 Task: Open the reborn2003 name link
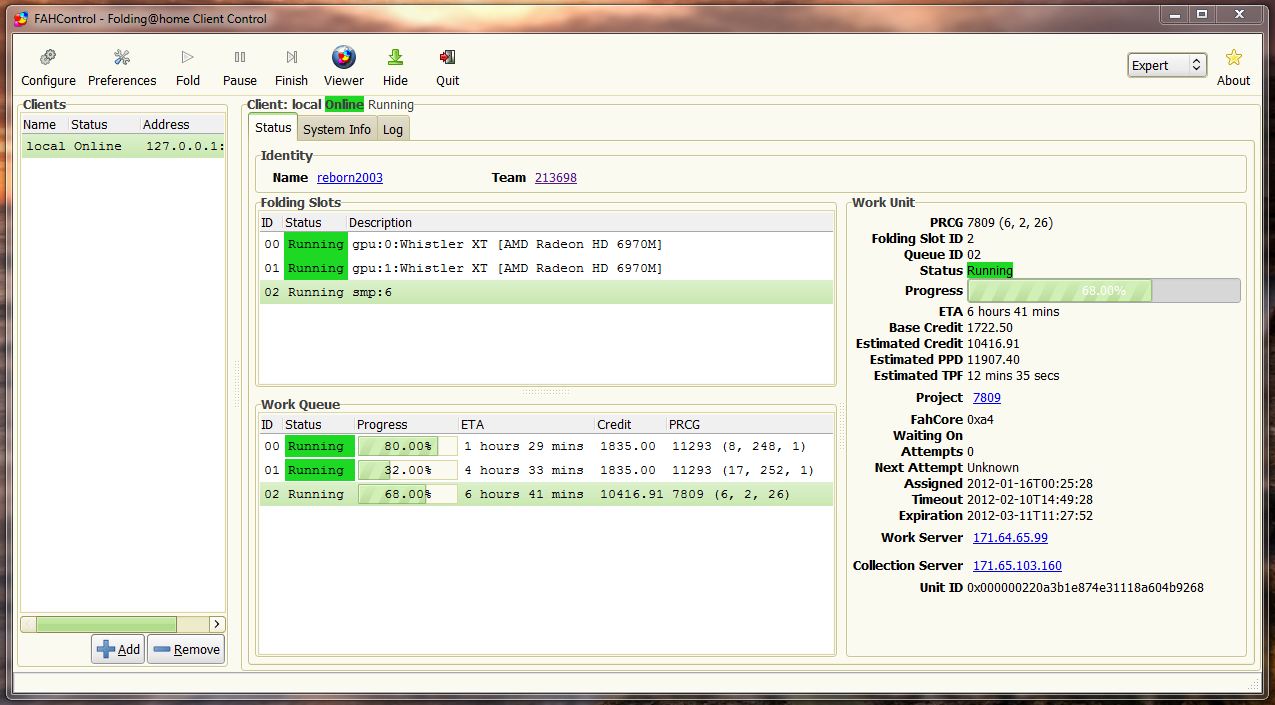(350, 177)
